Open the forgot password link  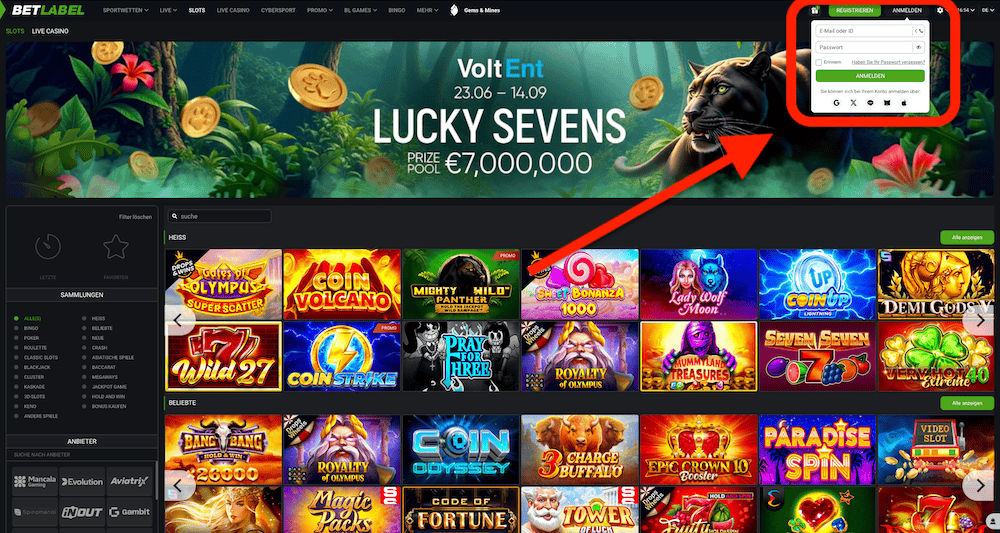888,62
